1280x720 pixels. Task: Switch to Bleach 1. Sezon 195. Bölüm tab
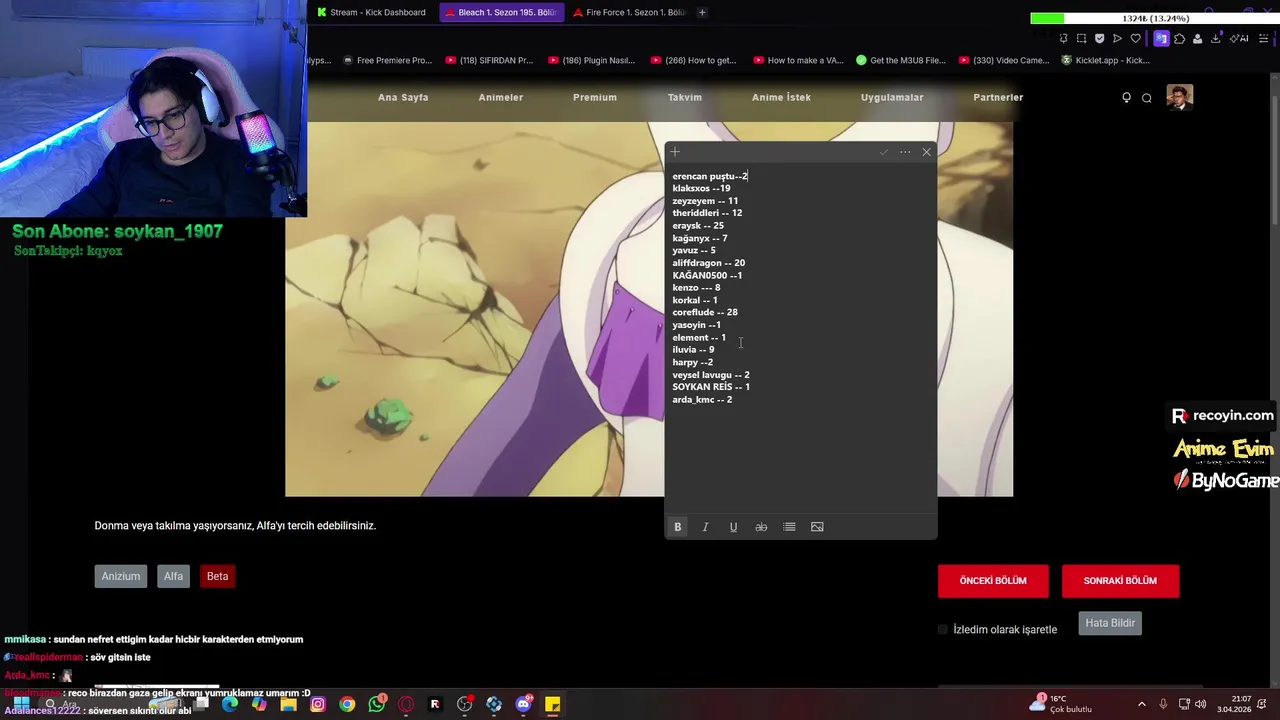pos(500,12)
